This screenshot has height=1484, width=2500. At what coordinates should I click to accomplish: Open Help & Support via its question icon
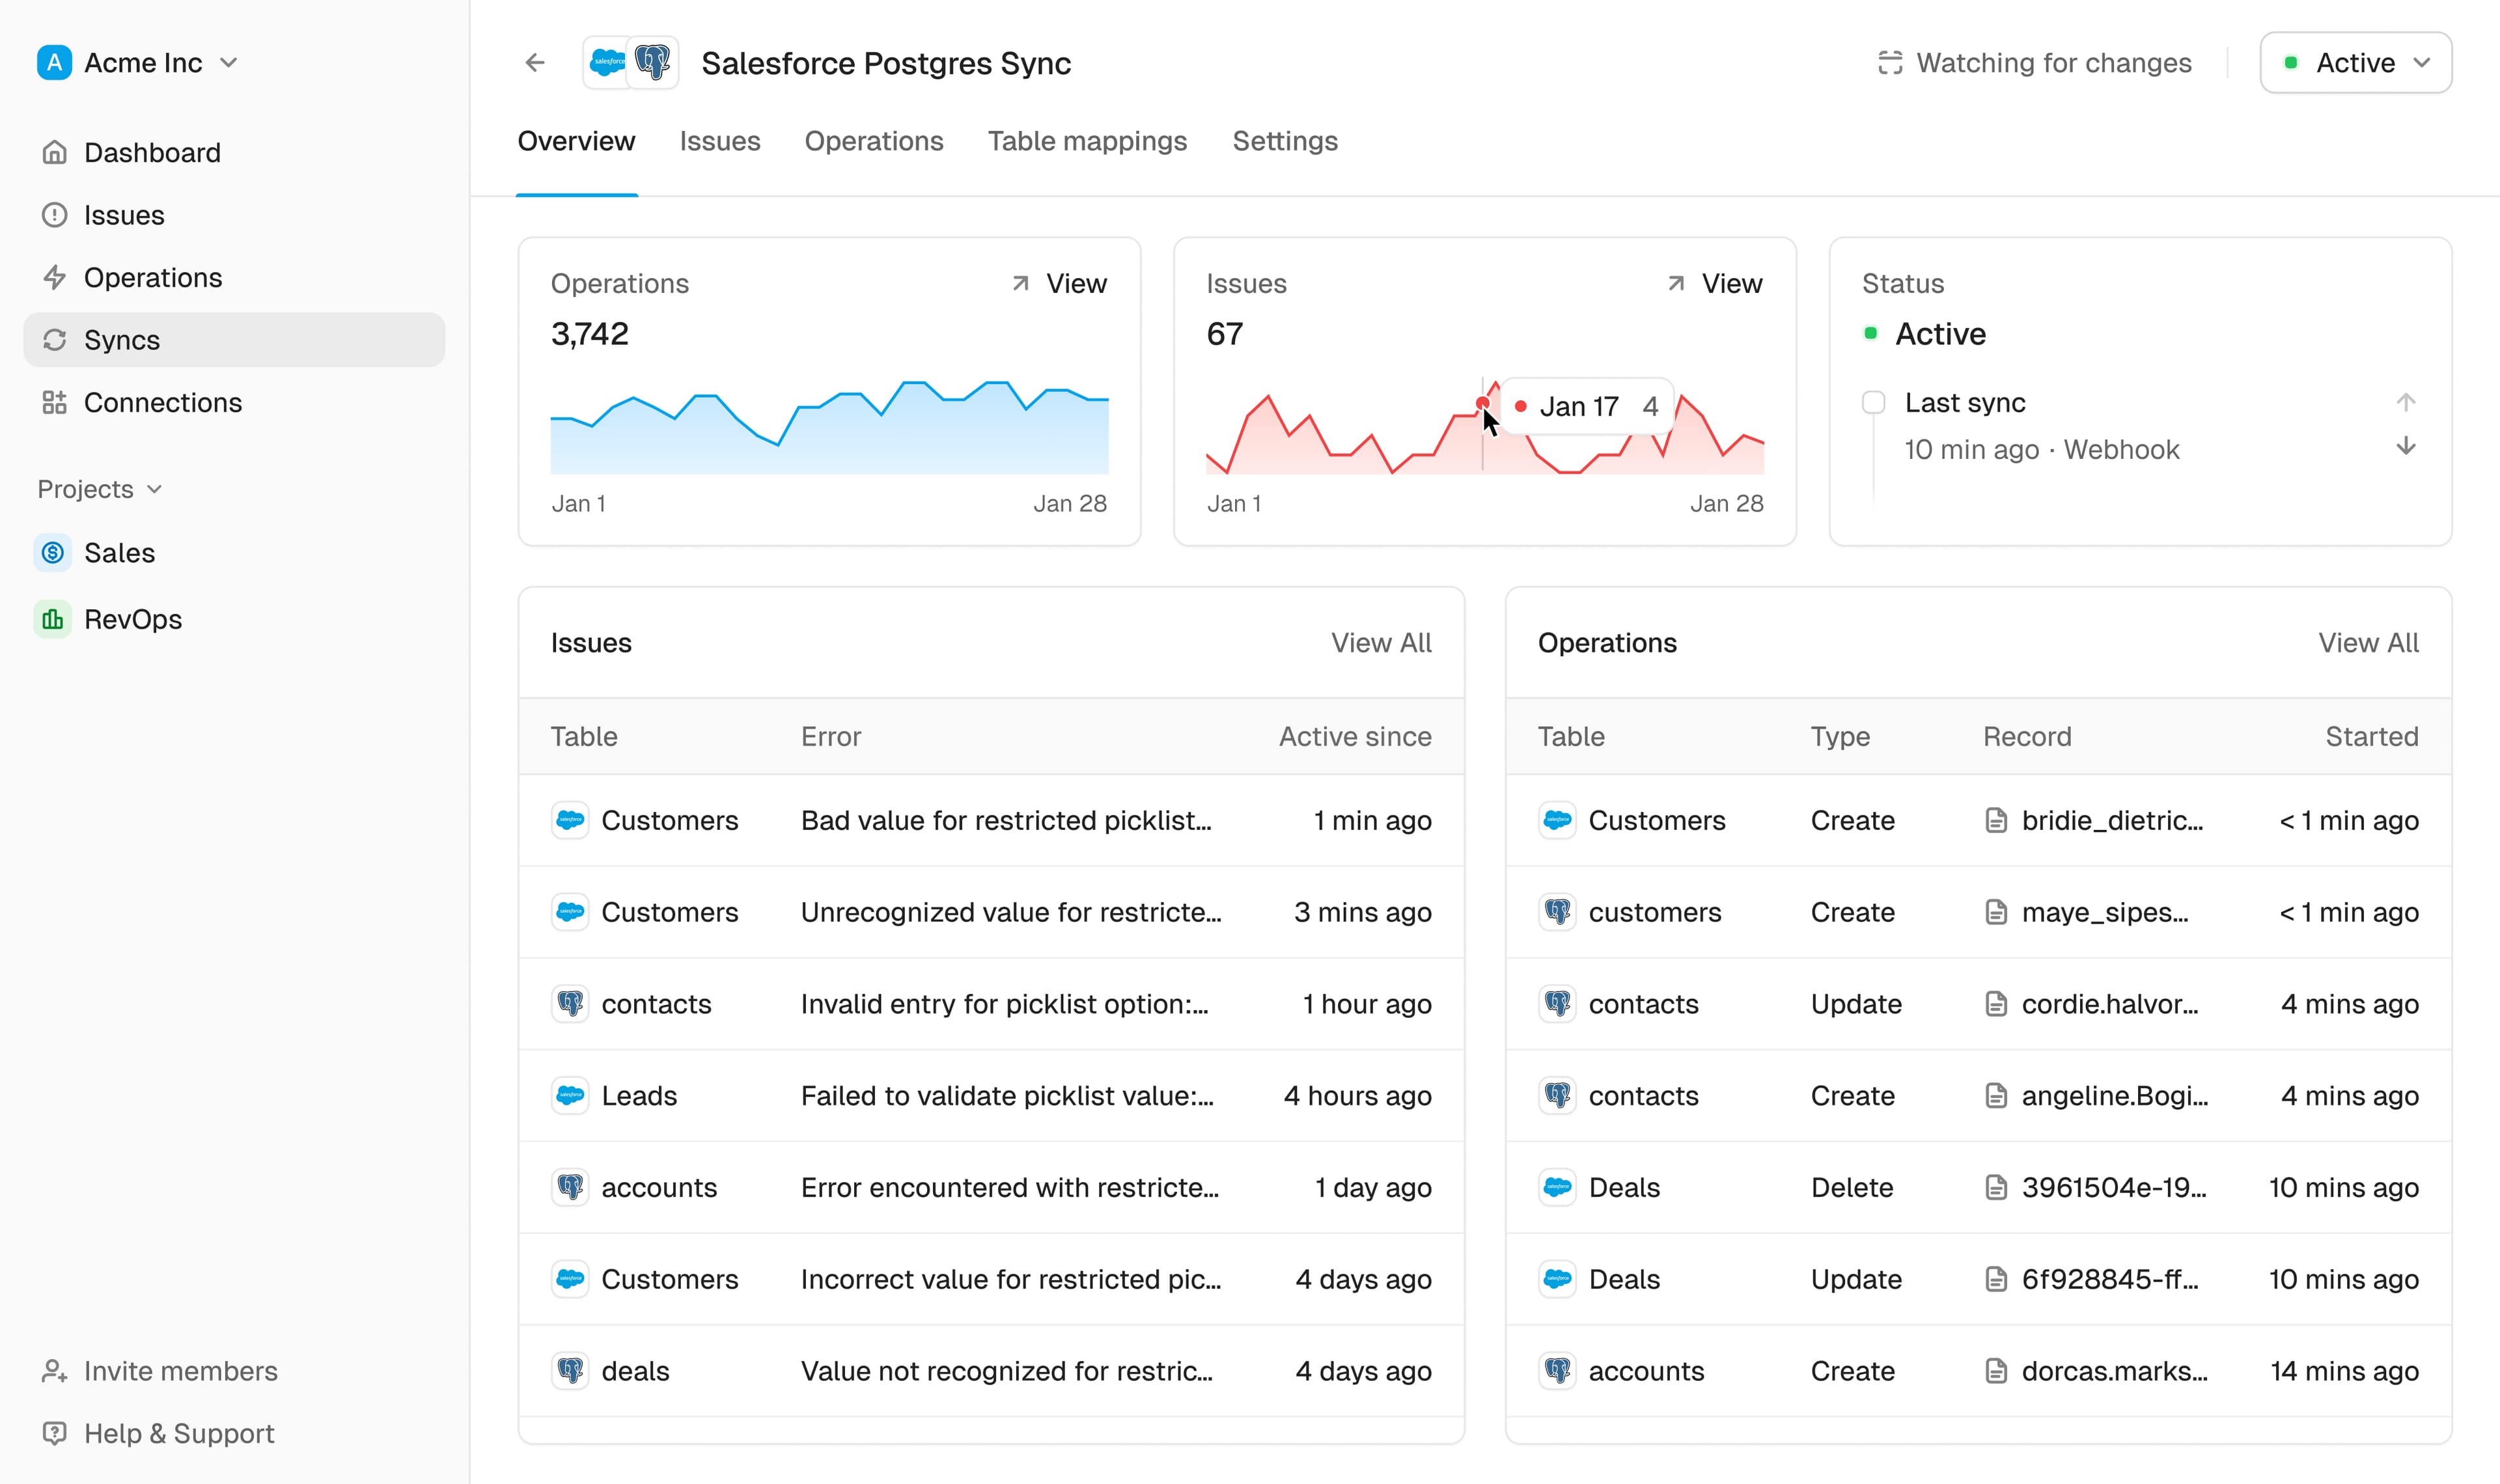[55, 1433]
